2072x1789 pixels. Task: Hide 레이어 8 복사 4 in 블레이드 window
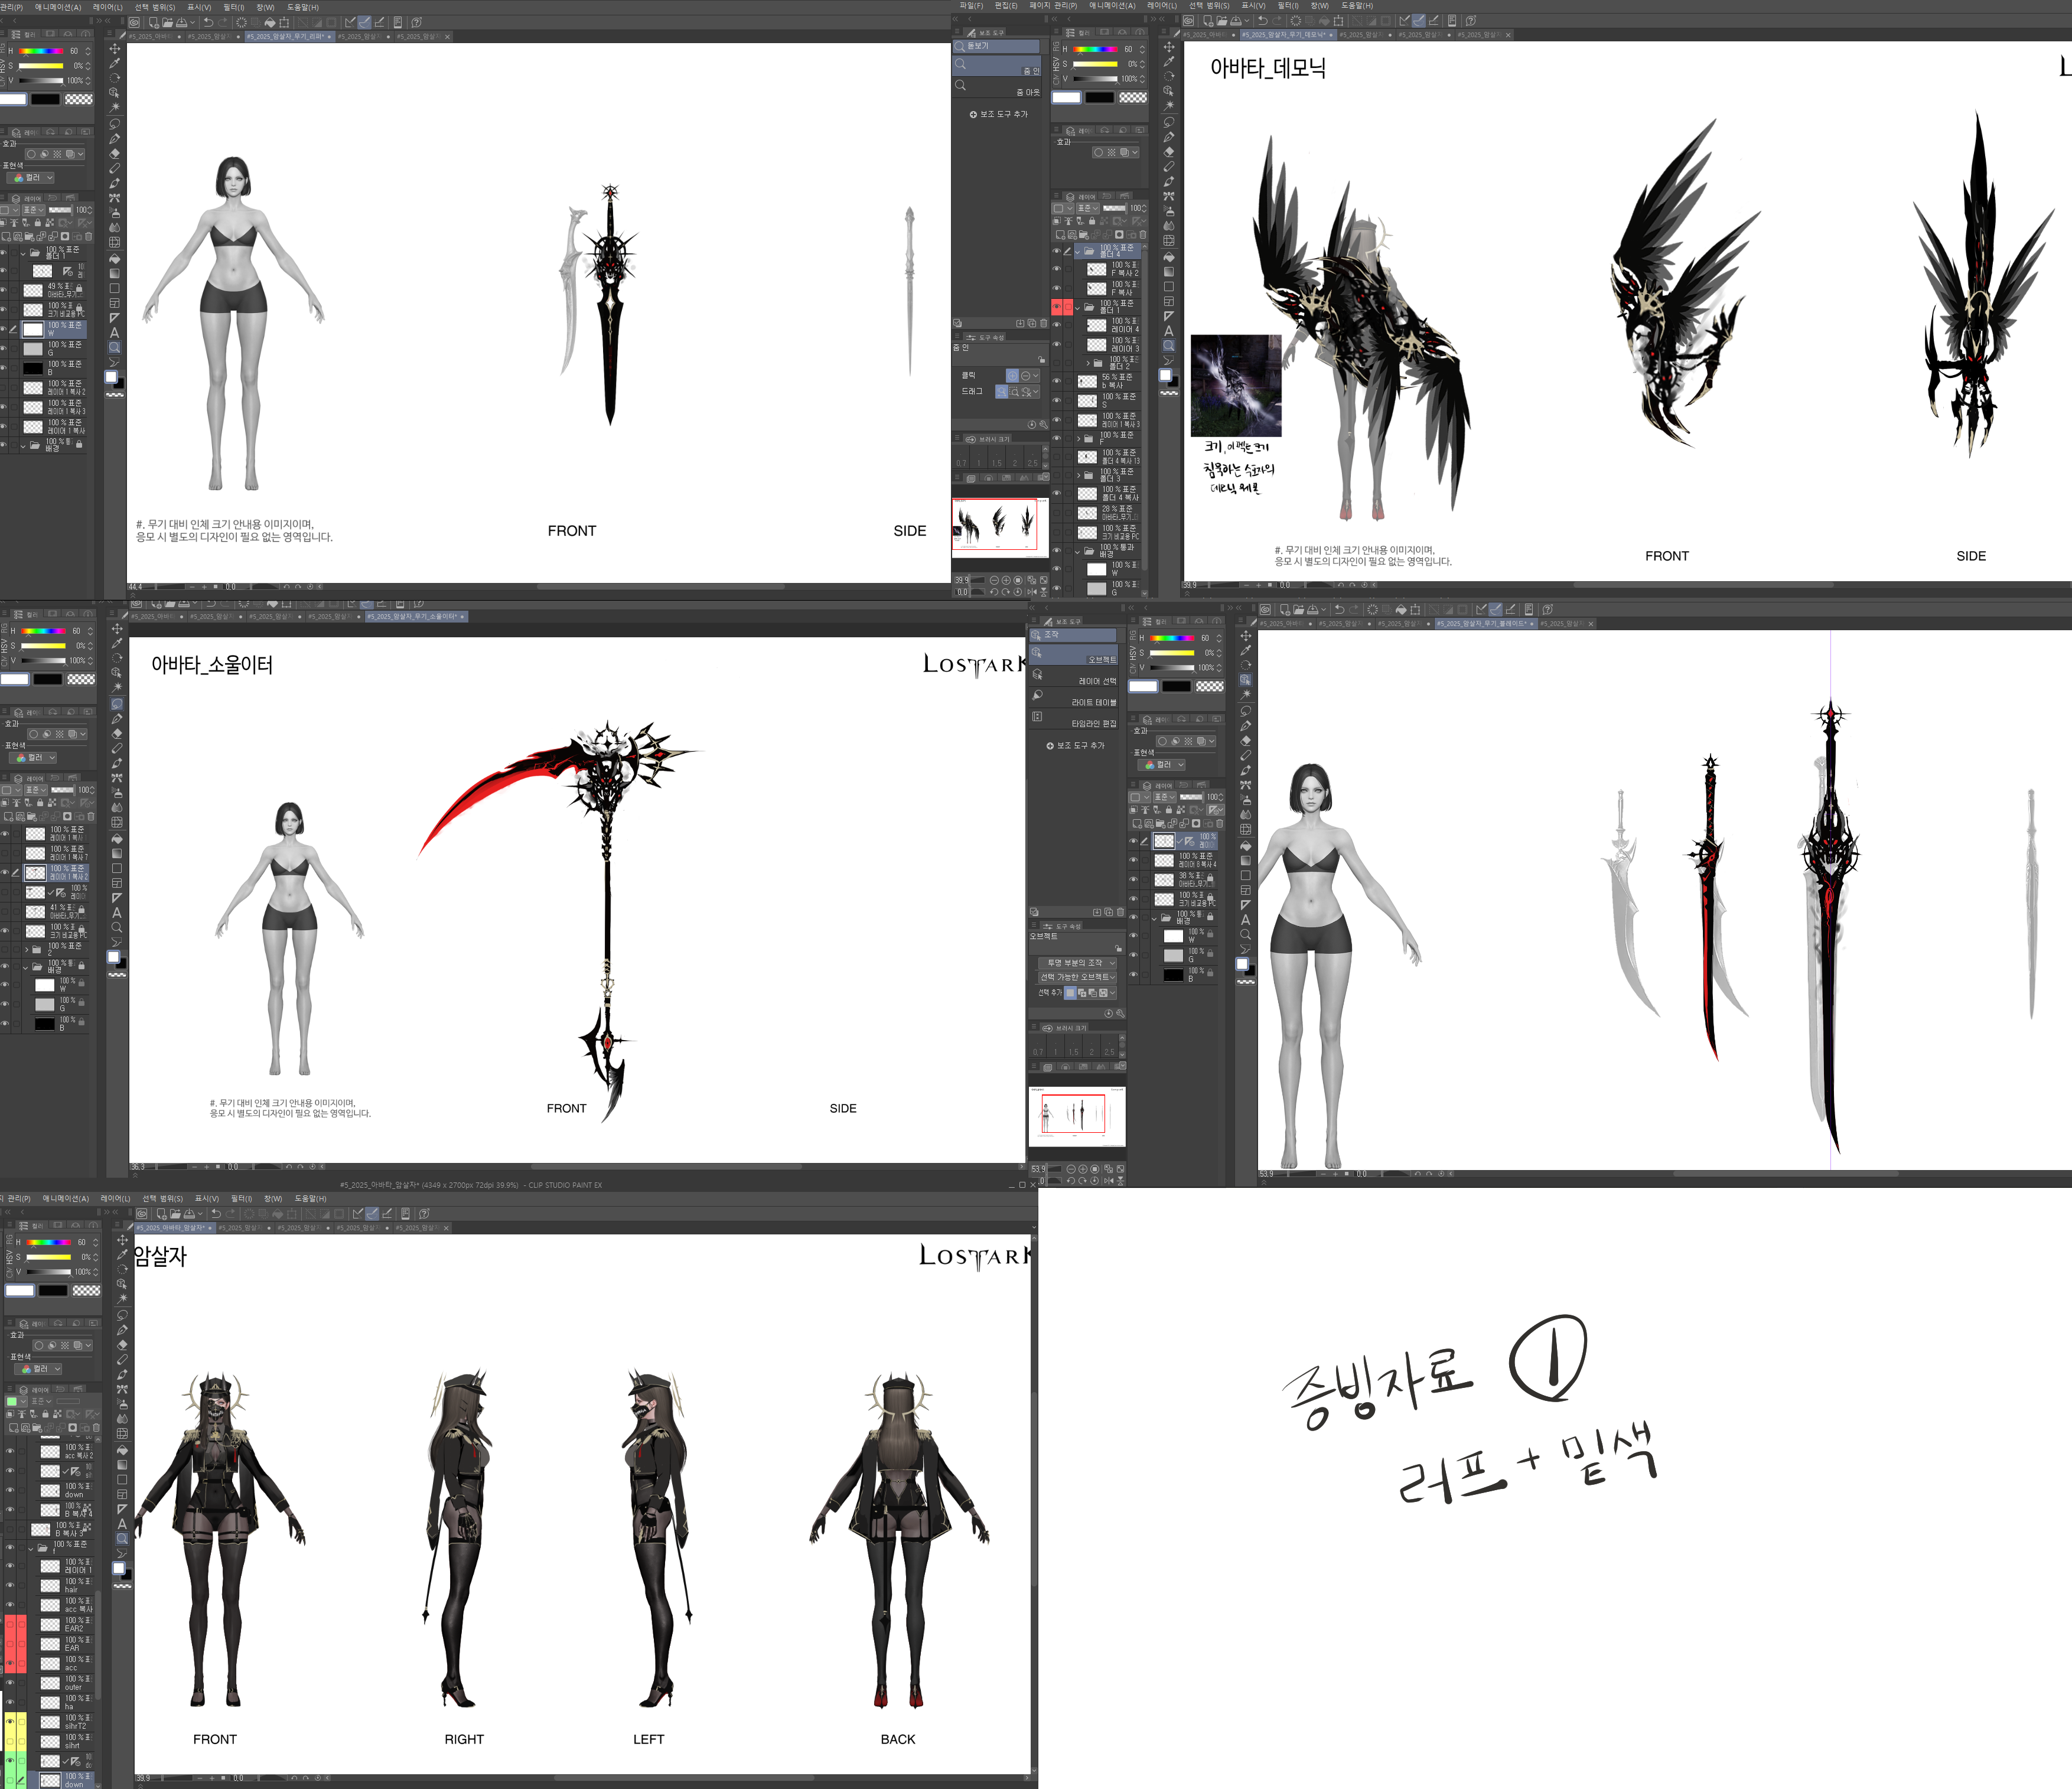[x=1133, y=860]
